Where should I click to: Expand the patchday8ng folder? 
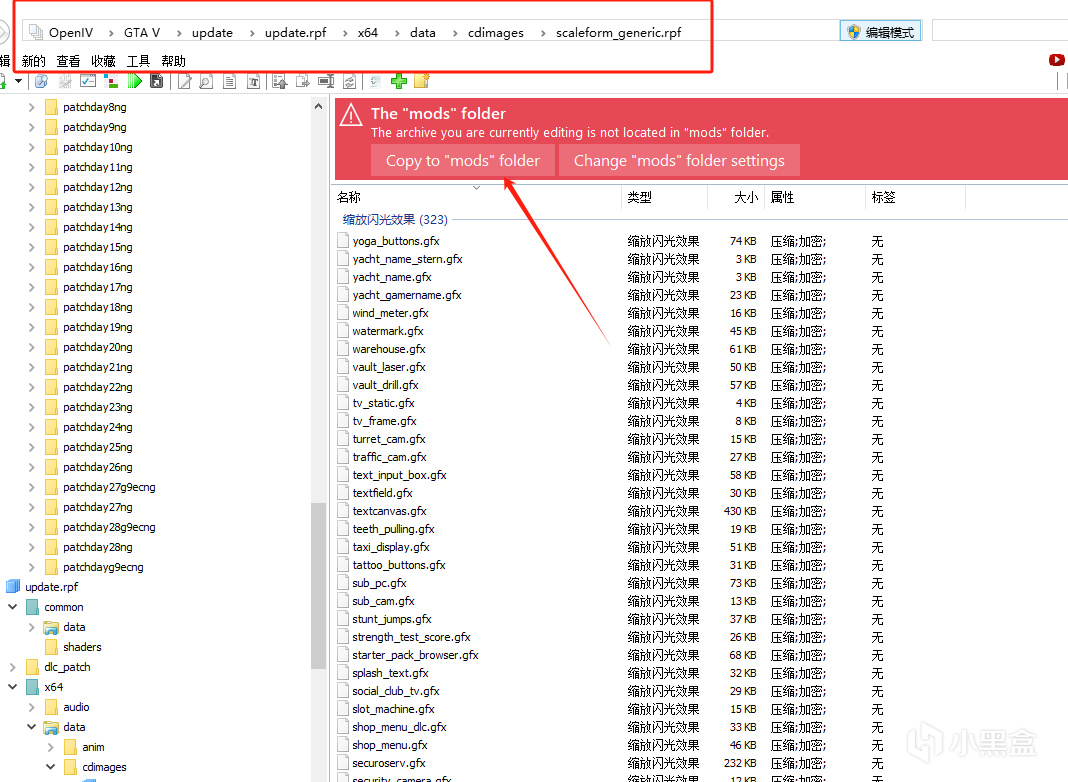click(31, 107)
